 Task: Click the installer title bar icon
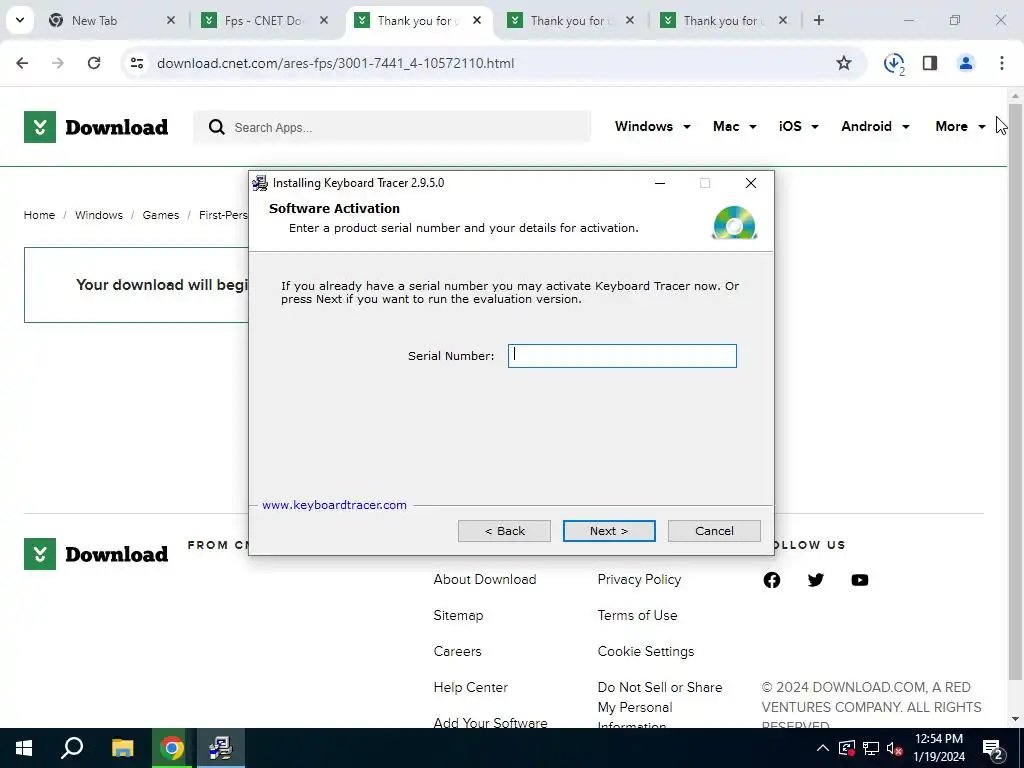click(260, 183)
